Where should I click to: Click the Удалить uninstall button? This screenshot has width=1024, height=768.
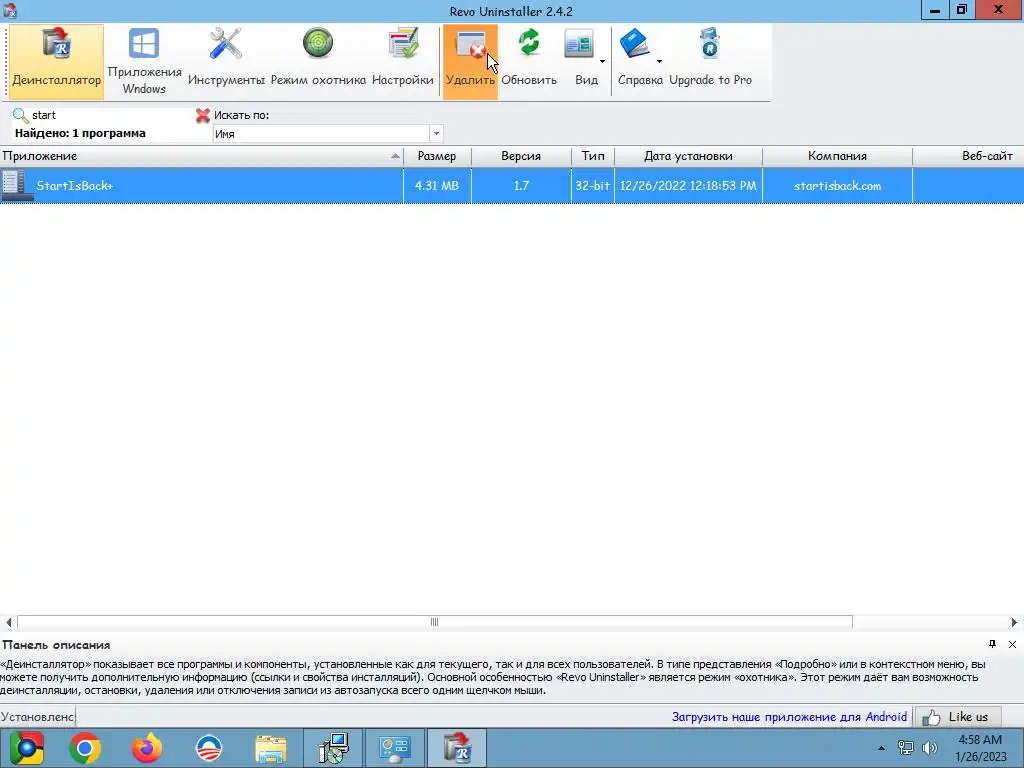pyautogui.click(x=470, y=62)
